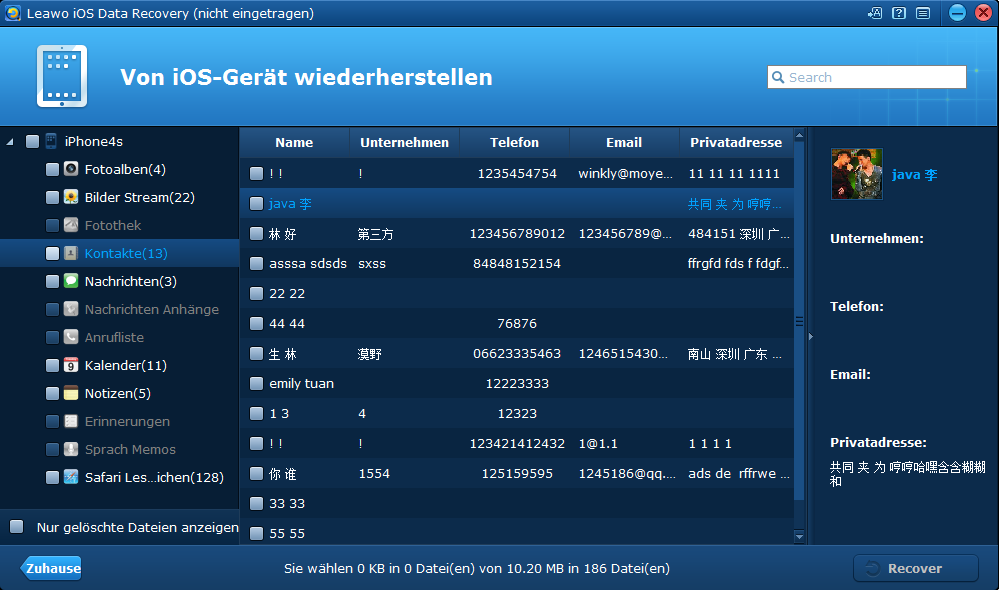Click the phone cell 76876 of '44 44'
Viewport: 999px width, 590px height.
pos(517,324)
